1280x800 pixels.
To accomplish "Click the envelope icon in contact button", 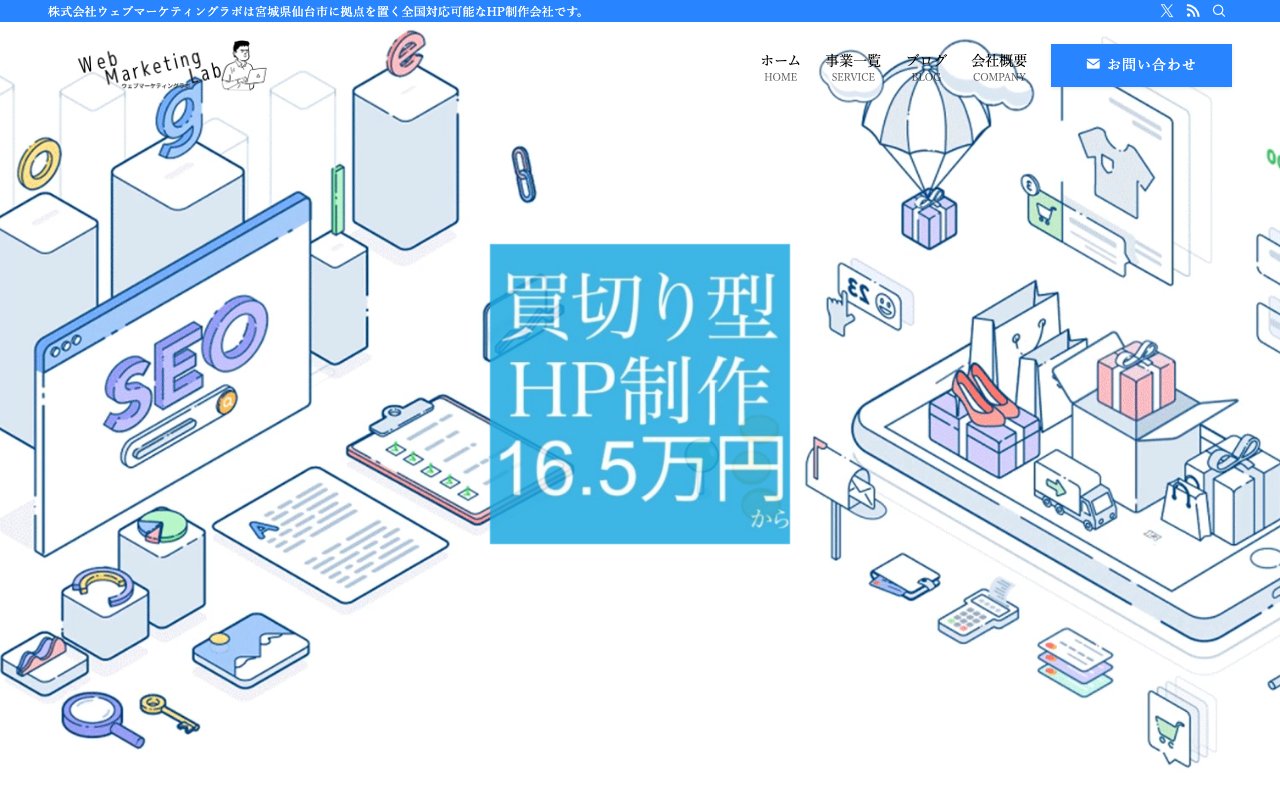I will [1093, 64].
